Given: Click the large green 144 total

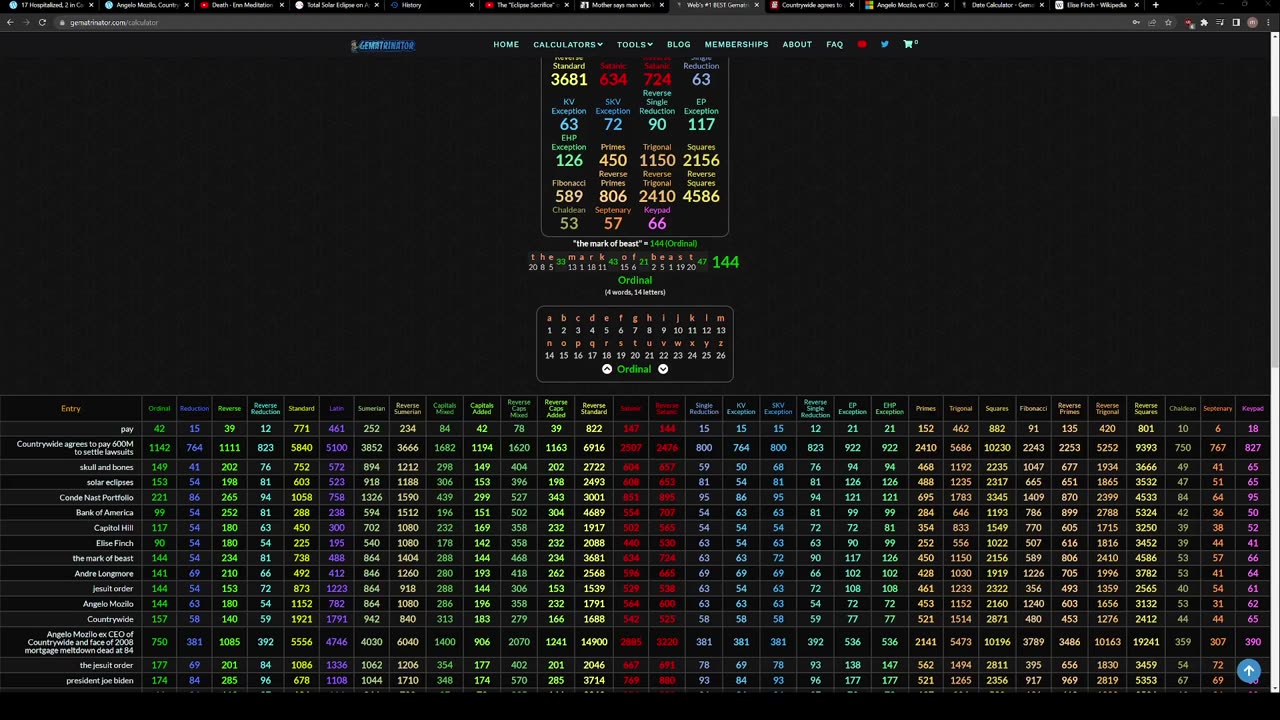Looking at the screenshot, I should pyautogui.click(x=725, y=262).
